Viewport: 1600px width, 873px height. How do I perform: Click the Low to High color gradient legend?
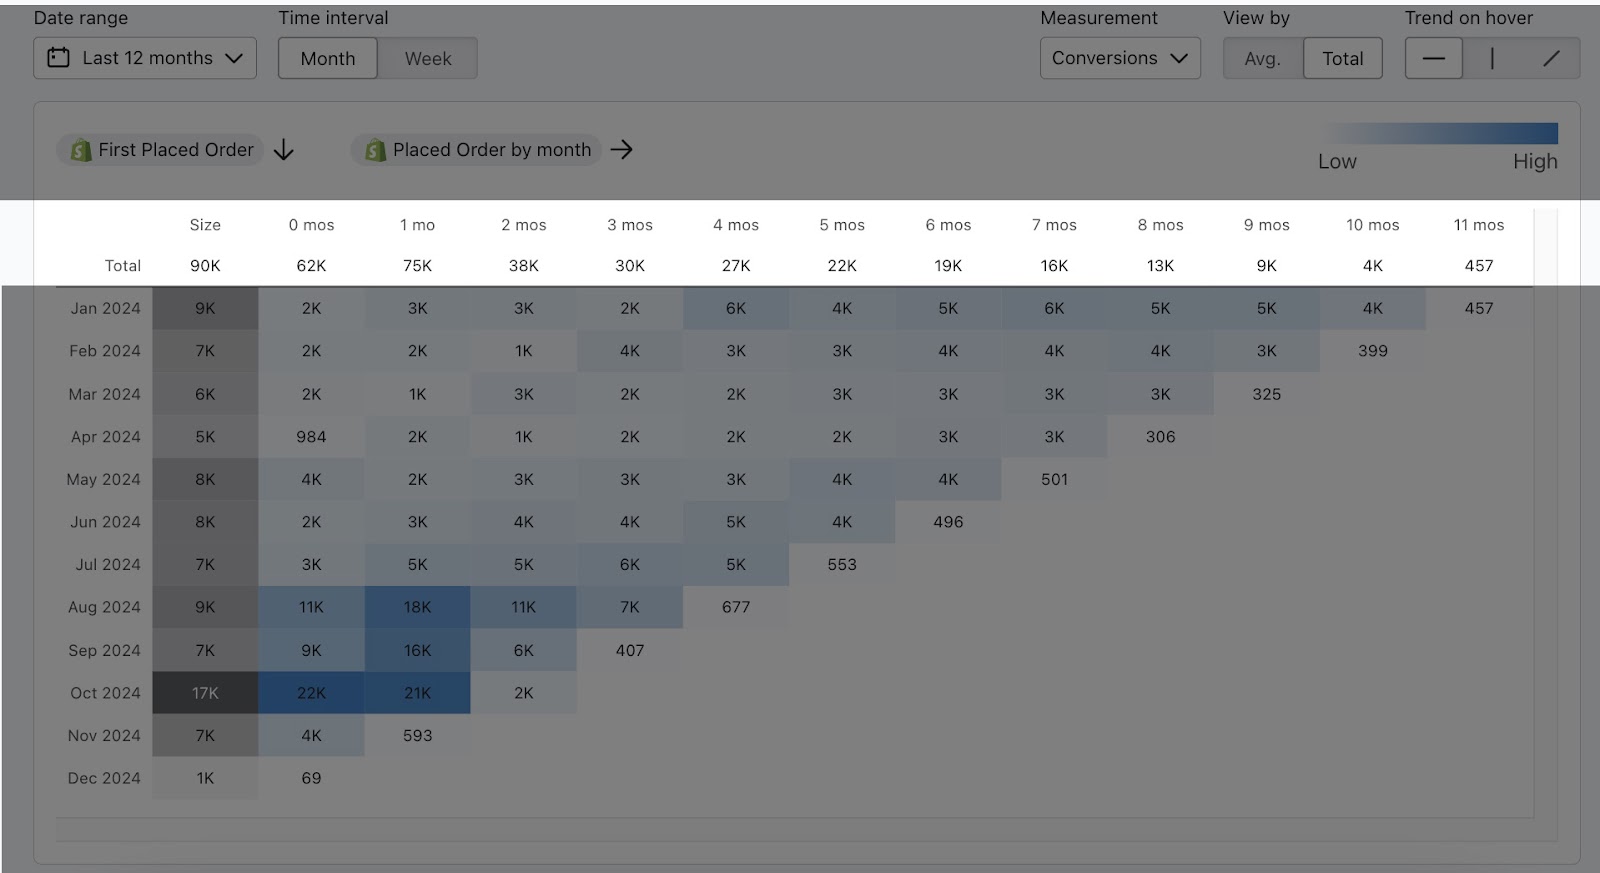[x=1440, y=133]
